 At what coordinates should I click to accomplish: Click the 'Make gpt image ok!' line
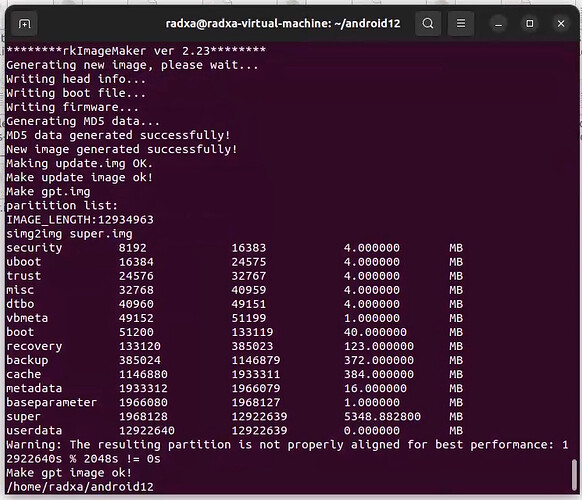69,473
